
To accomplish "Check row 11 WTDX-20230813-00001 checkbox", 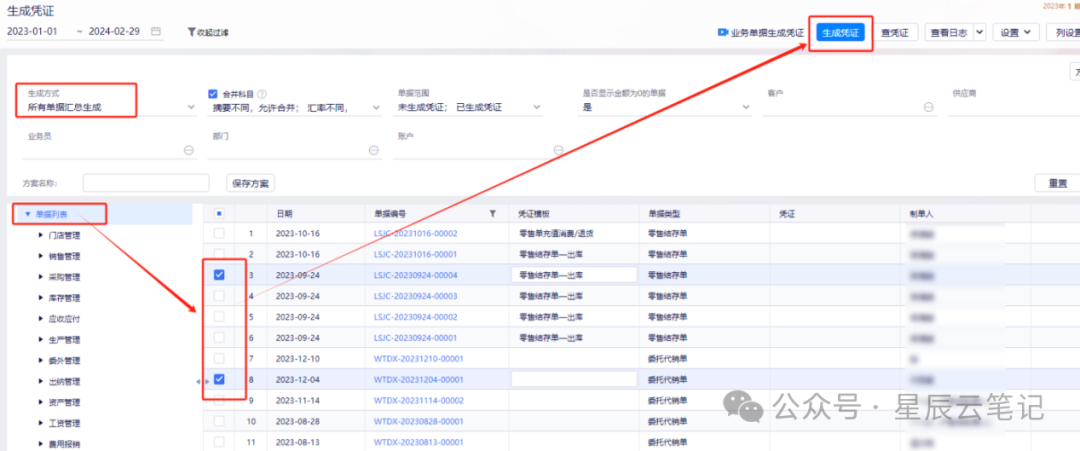I will tap(219, 441).
